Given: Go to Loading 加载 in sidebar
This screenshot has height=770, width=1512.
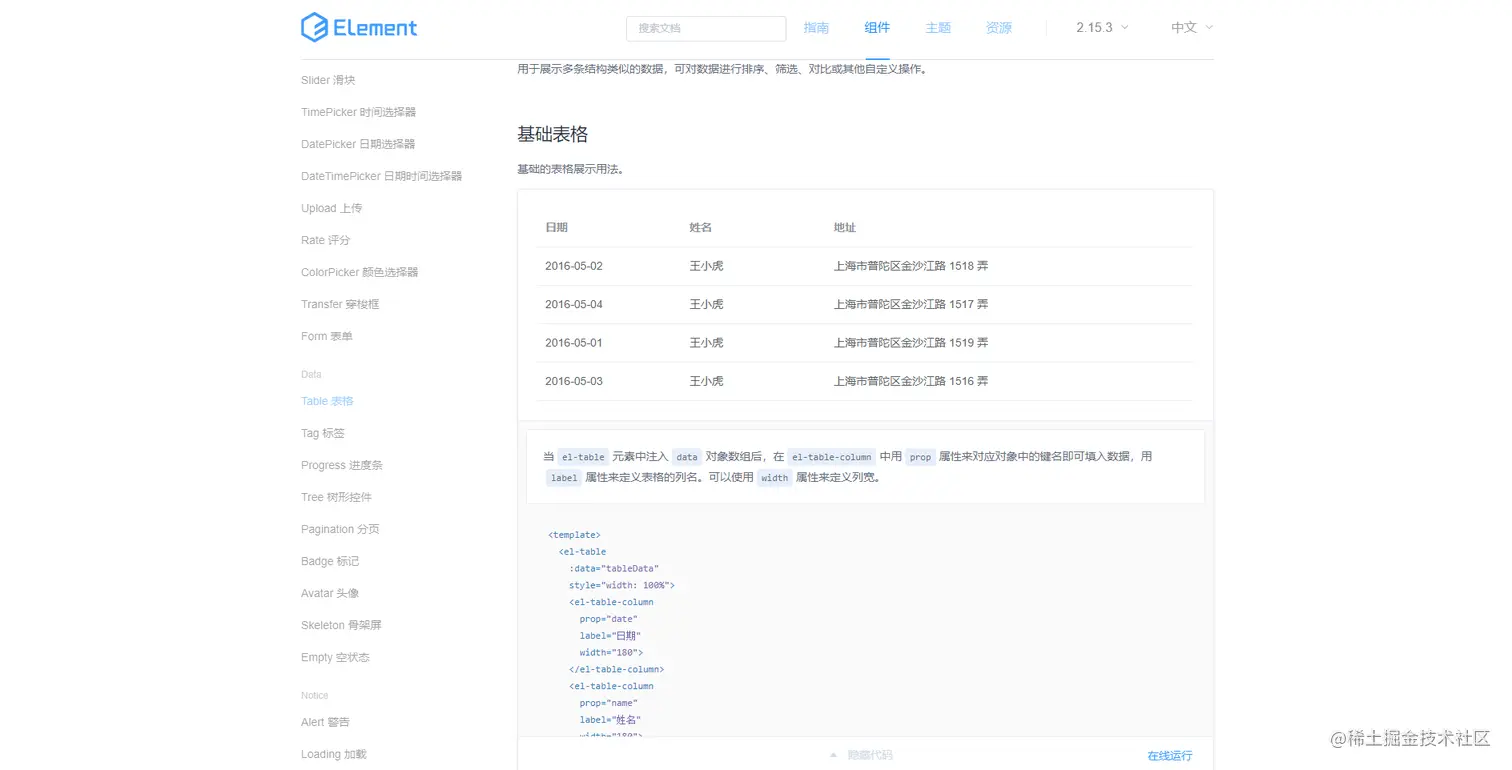Looking at the screenshot, I should pyautogui.click(x=333, y=754).
